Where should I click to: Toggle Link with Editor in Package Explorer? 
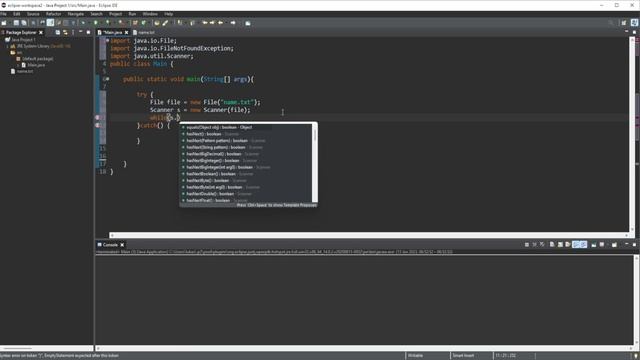coord(65,32)
